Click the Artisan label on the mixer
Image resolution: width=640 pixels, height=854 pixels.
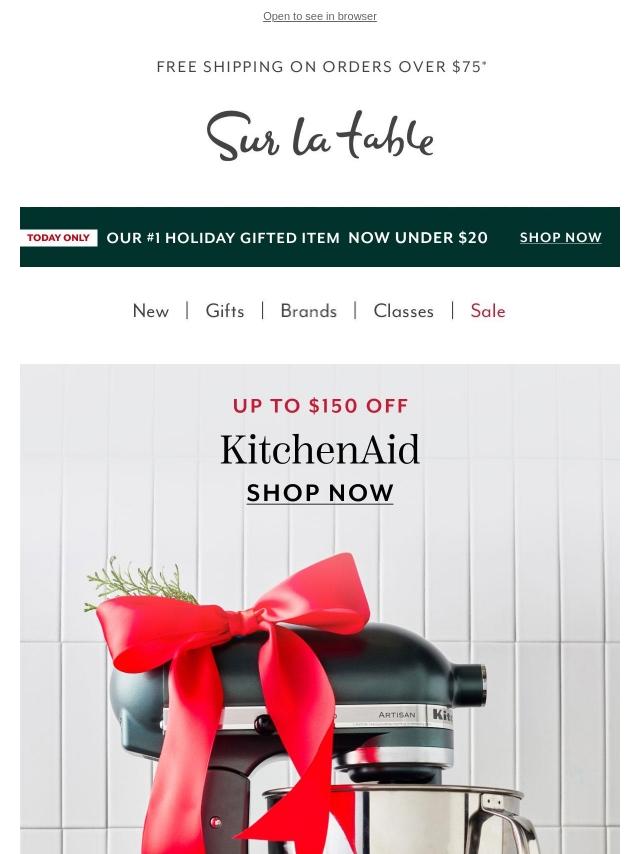click(x=397, y=715)
